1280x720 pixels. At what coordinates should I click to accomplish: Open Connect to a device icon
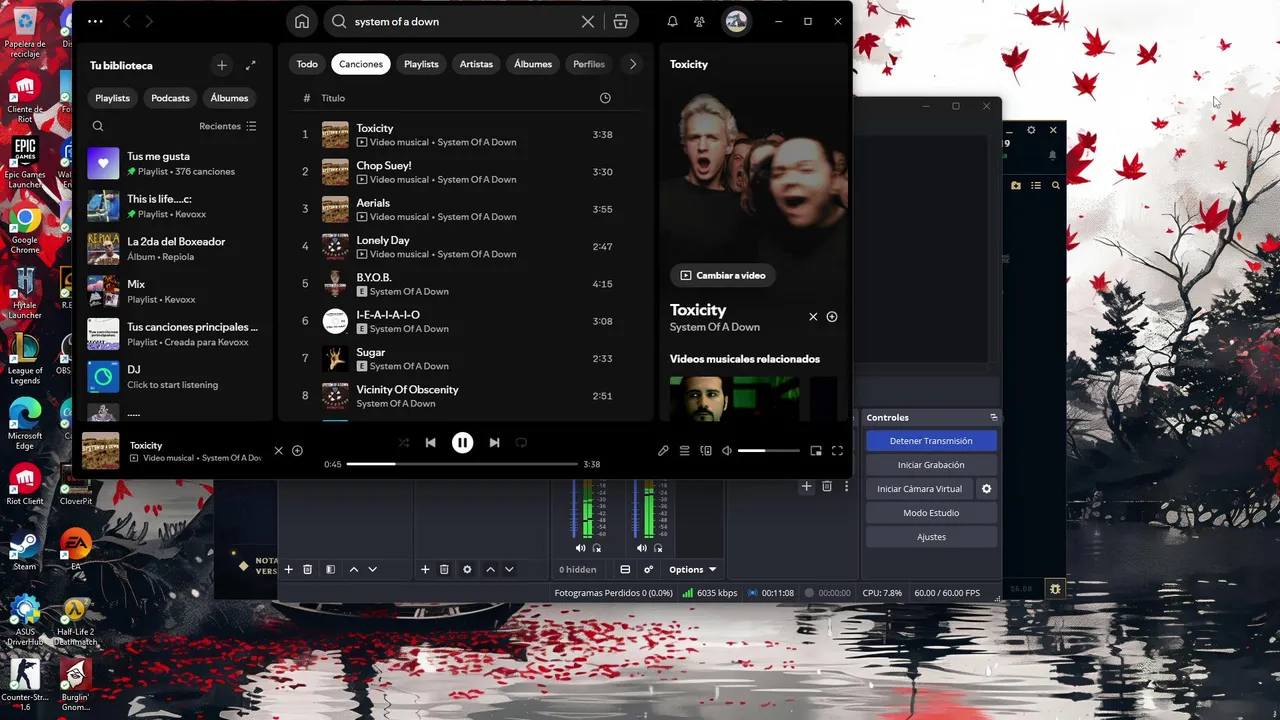pyautogui.click(x=706, y=451)
